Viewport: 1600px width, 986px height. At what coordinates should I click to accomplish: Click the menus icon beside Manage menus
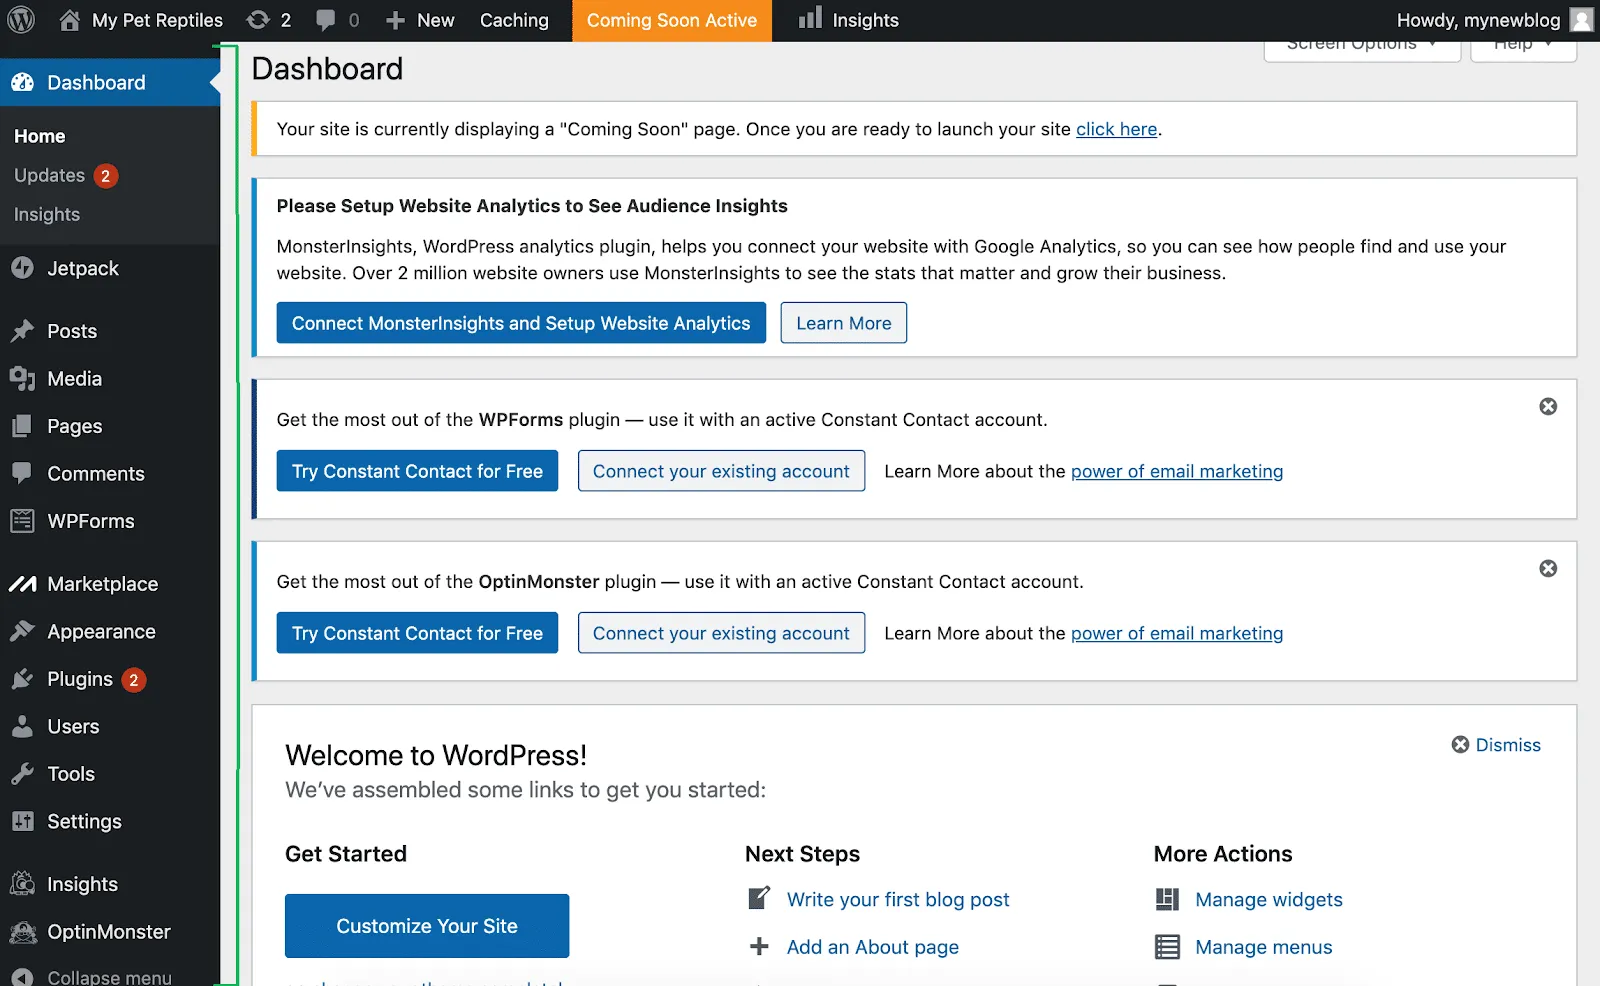[1167, 947]
